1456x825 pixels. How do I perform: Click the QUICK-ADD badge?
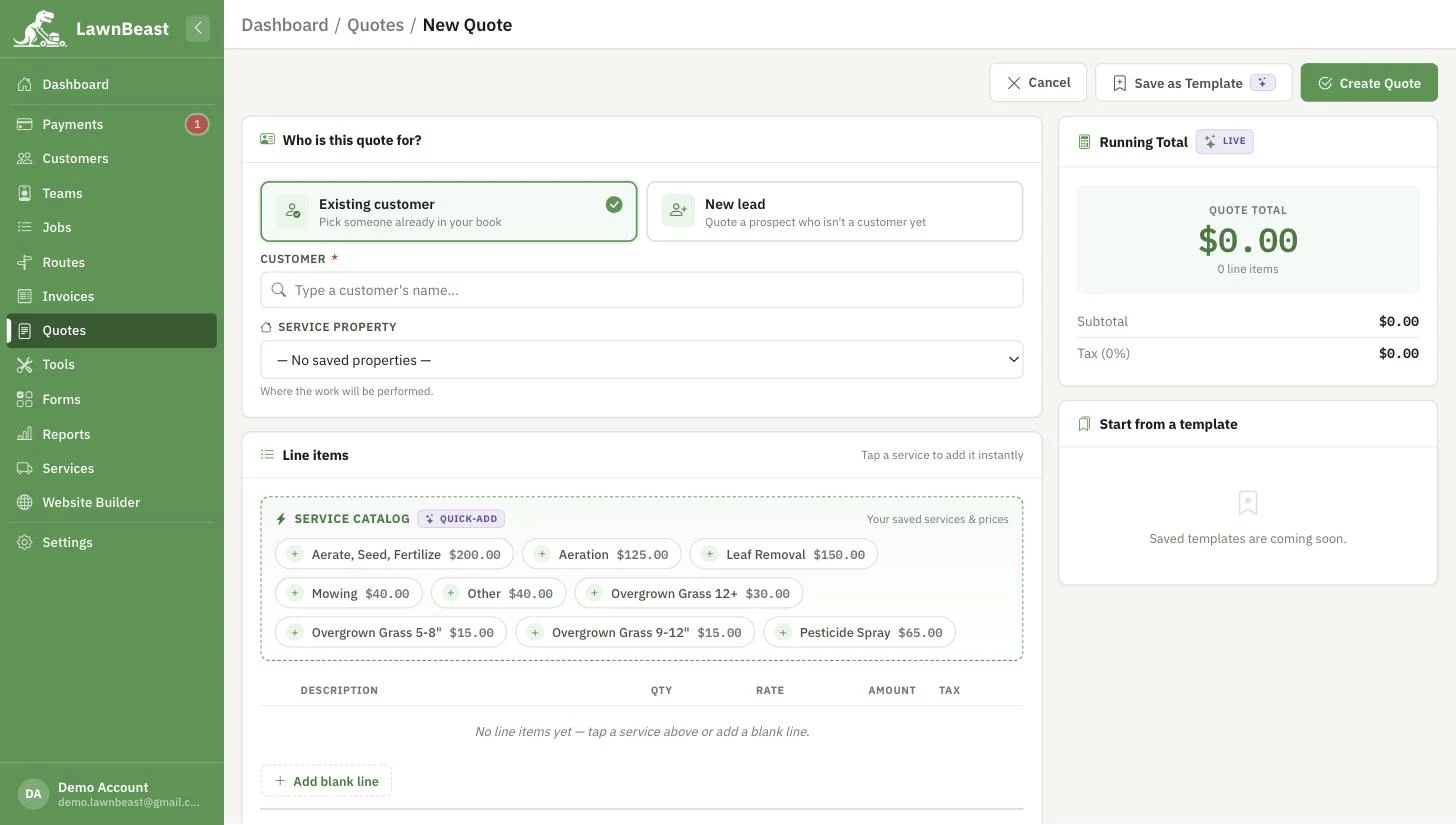[461, 519]
